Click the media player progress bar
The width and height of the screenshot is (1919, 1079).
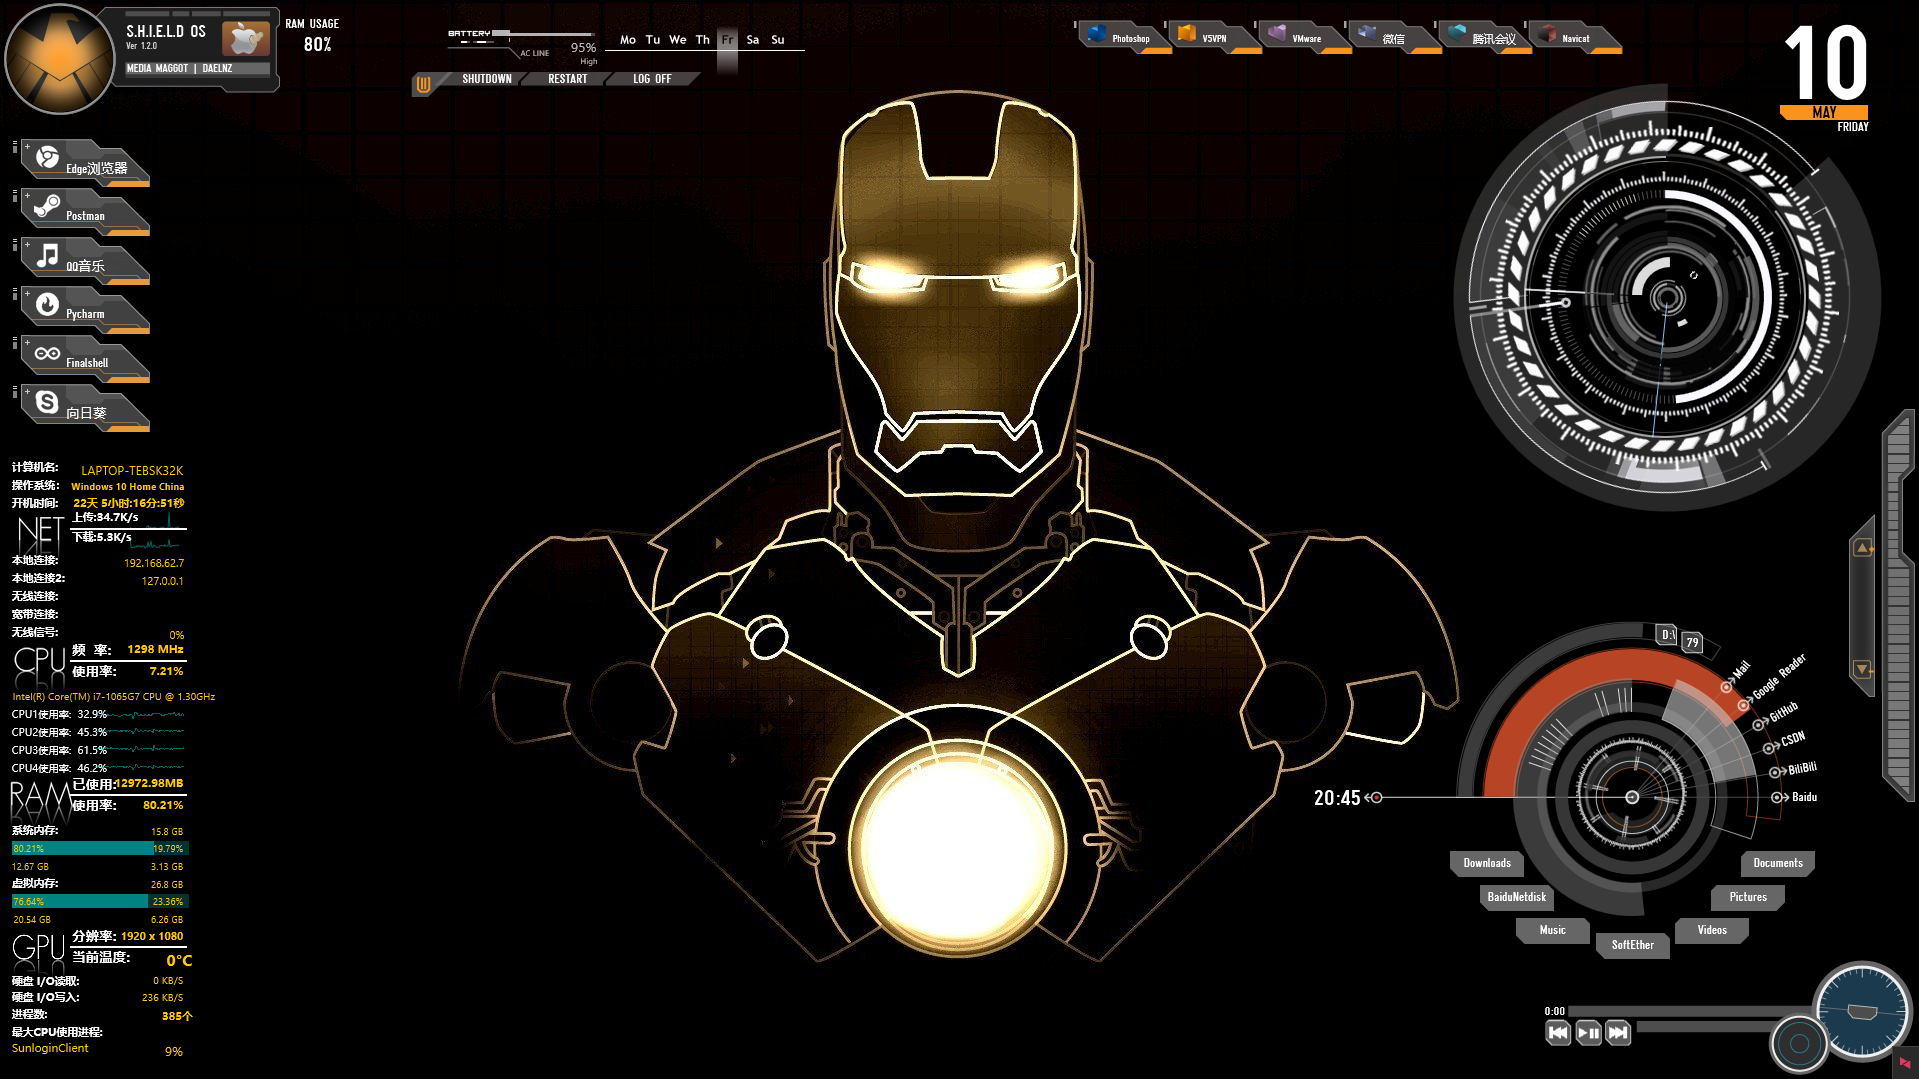tap(1692, 1011)
